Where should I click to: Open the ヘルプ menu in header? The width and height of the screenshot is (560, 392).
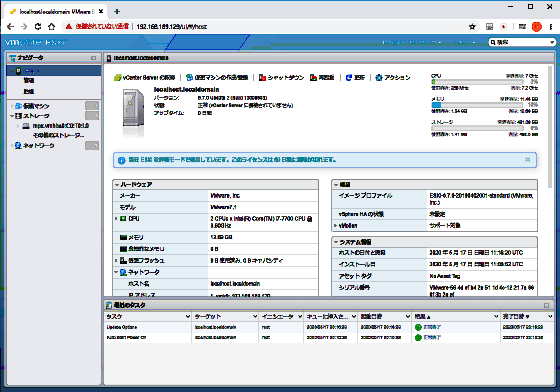465,42
